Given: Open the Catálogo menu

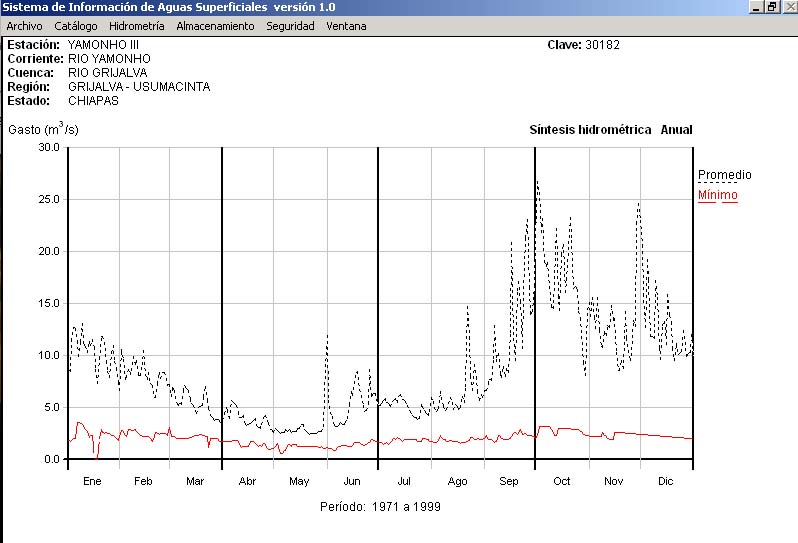Looking at the screenshot, I should tap(76, 26).
